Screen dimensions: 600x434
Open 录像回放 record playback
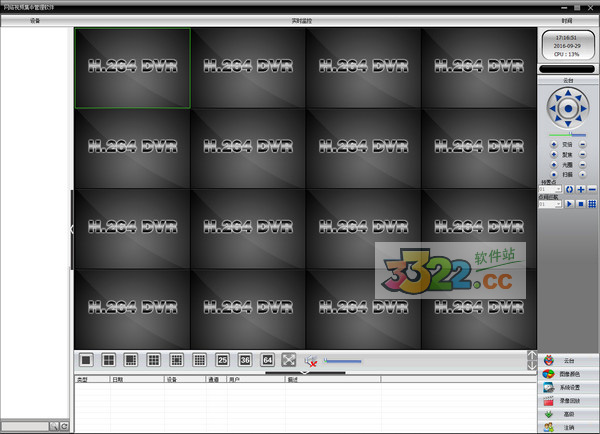(x=569, y=401)
